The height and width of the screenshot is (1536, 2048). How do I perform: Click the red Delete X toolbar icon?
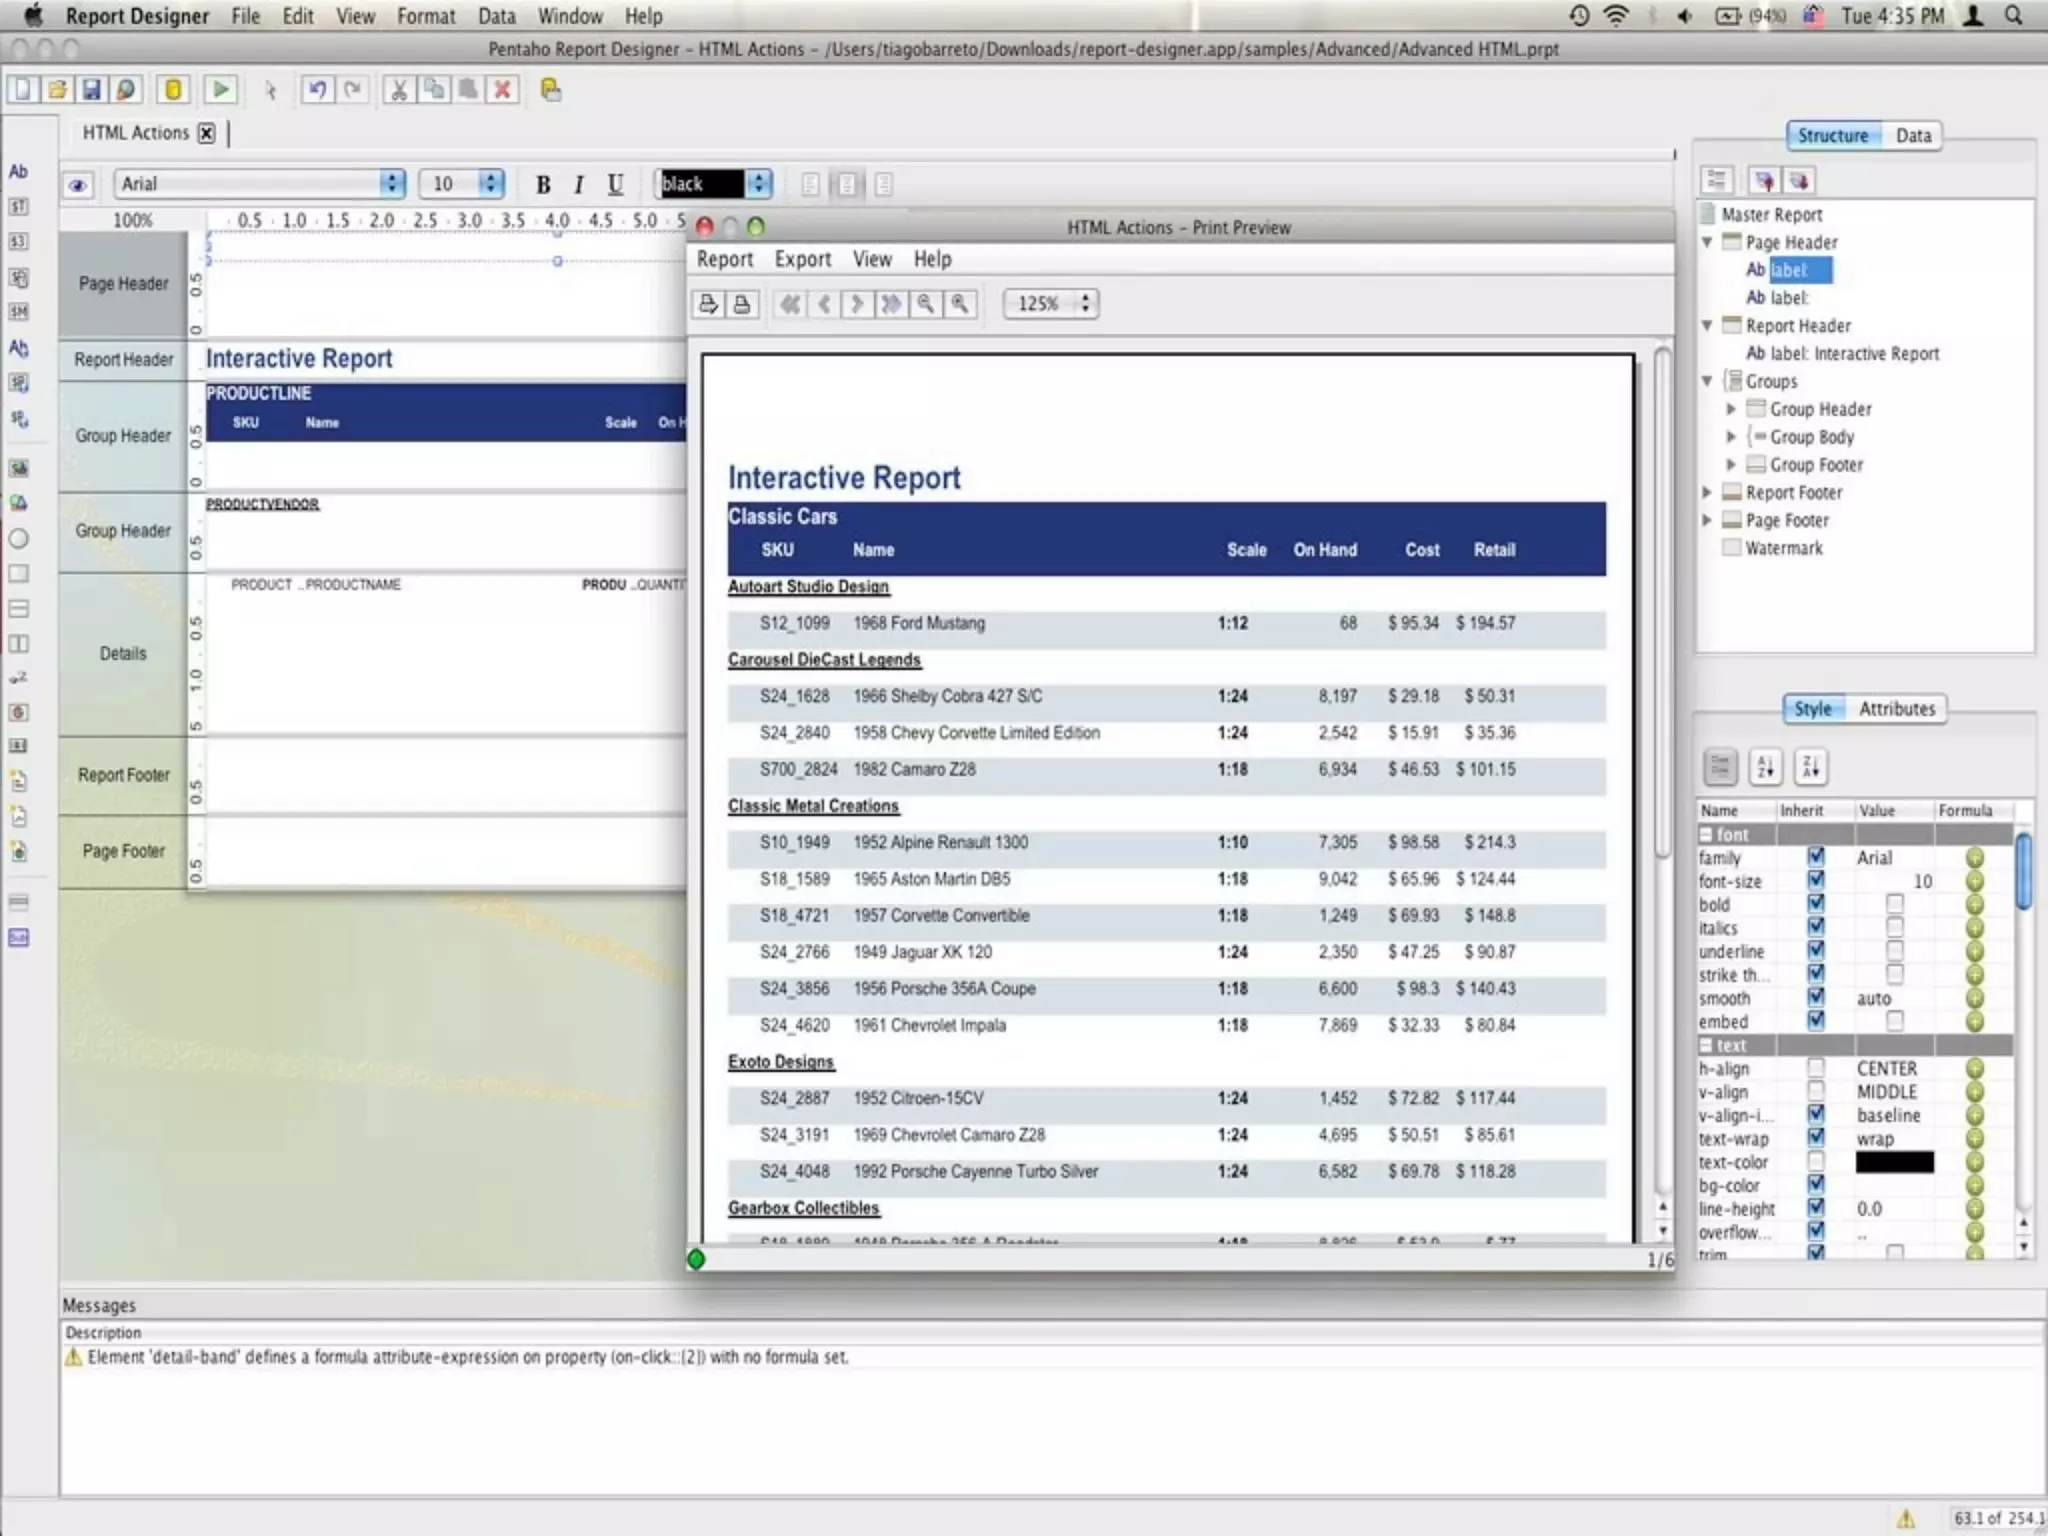click(x=503, y=90)
